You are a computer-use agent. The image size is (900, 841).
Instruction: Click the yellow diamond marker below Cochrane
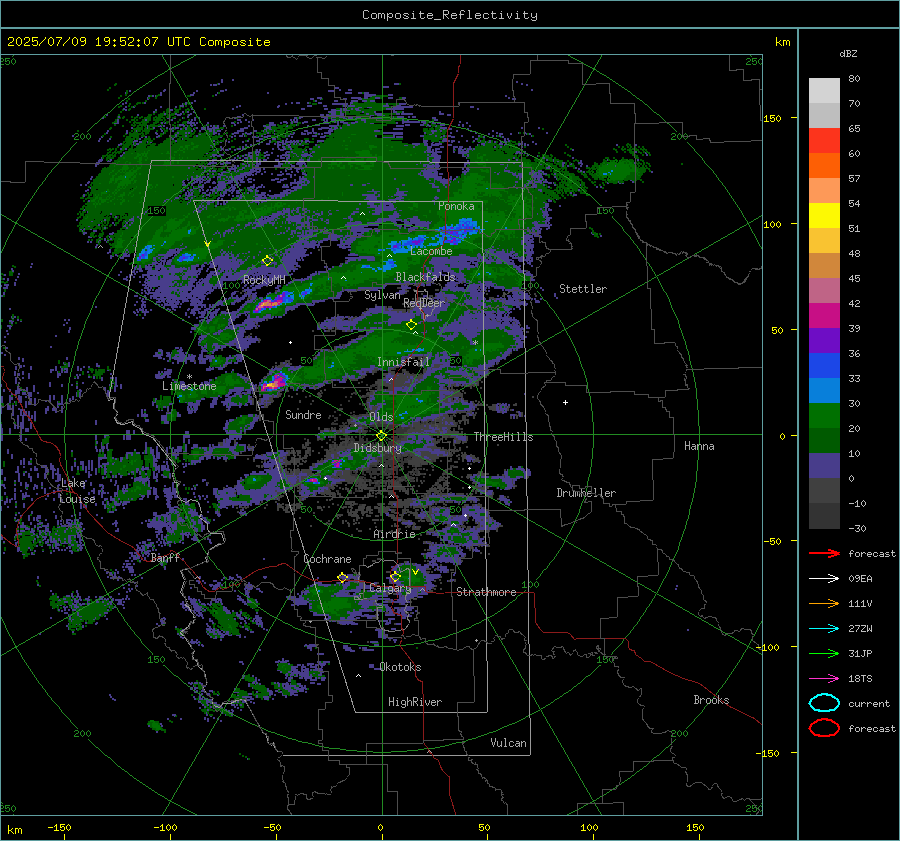[x=342, y=577]
